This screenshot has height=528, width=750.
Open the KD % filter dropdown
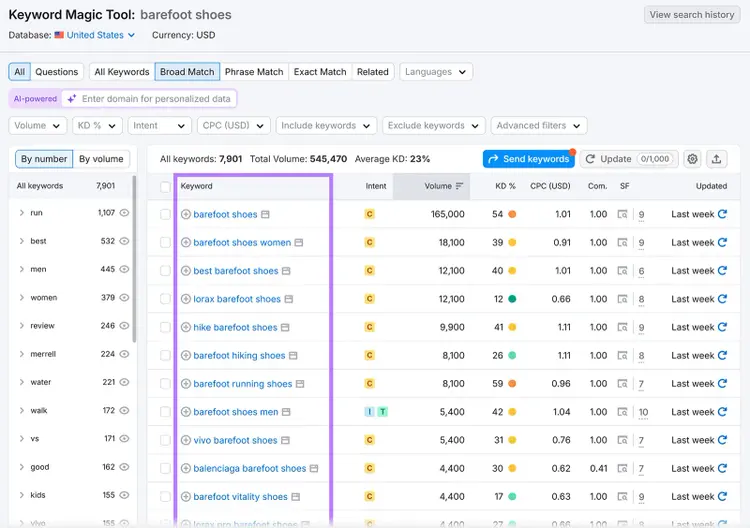pyautogui.click(x=97, y=125)
